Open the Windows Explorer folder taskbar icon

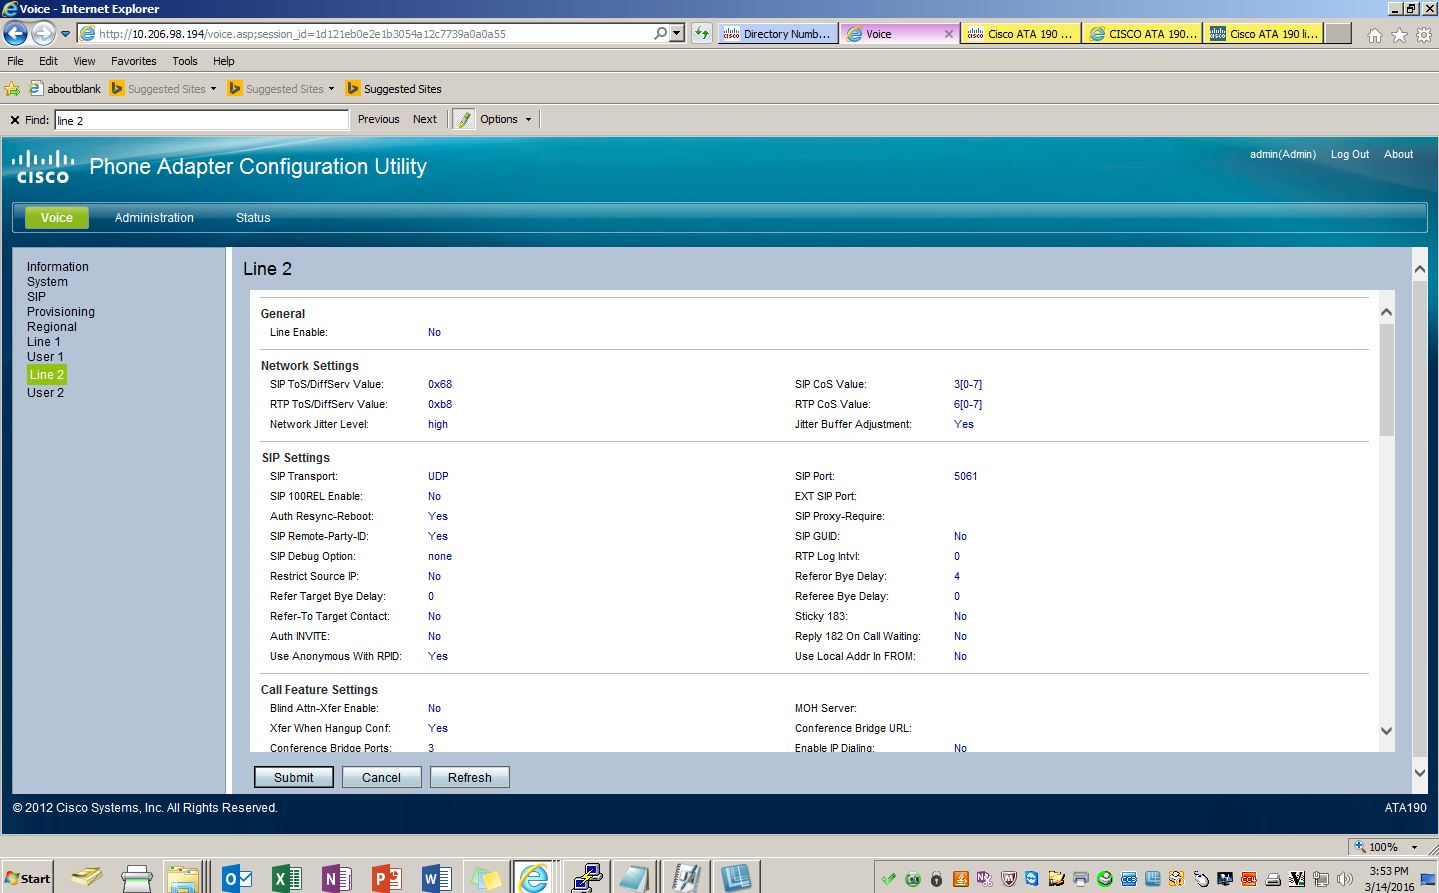pos(183,878)
